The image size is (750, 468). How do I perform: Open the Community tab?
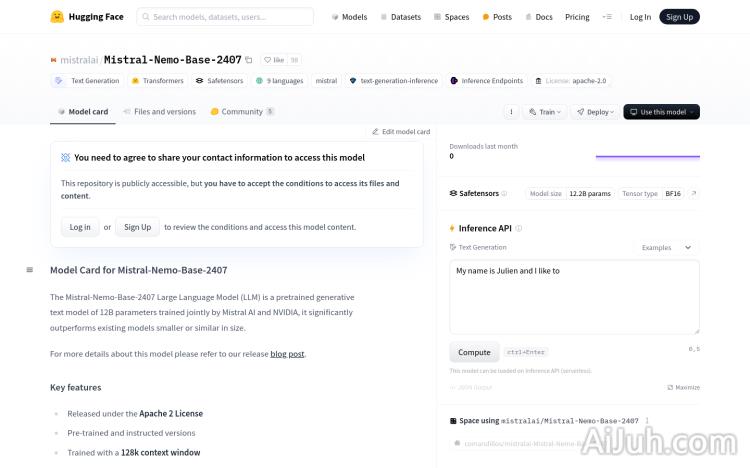[x=242, y=112]
